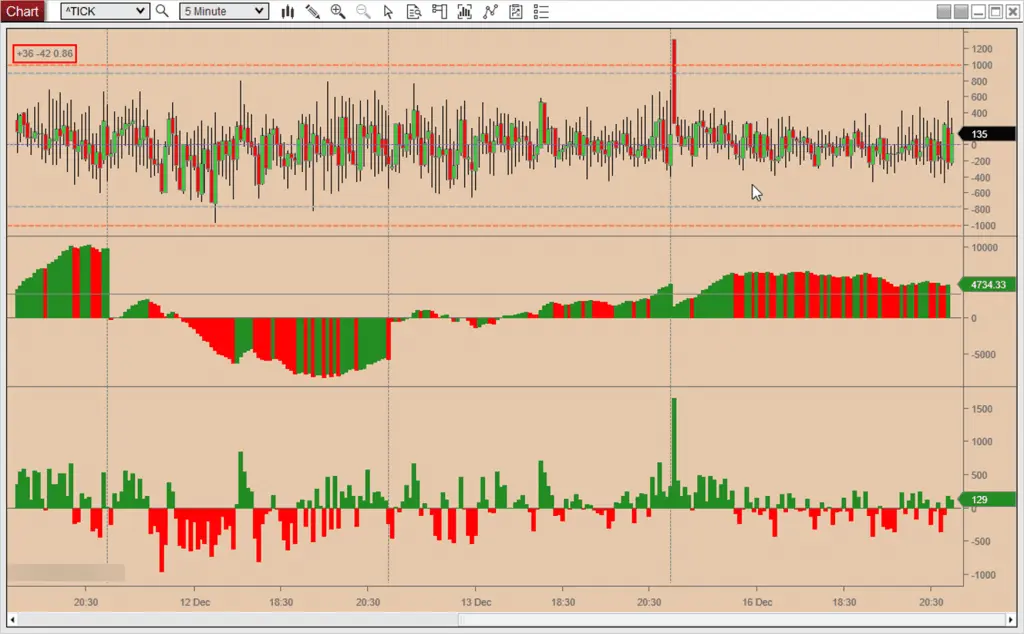Choose the cursor pointer tool
Viewport: 1024px width, 634px height.
[389, 12]
